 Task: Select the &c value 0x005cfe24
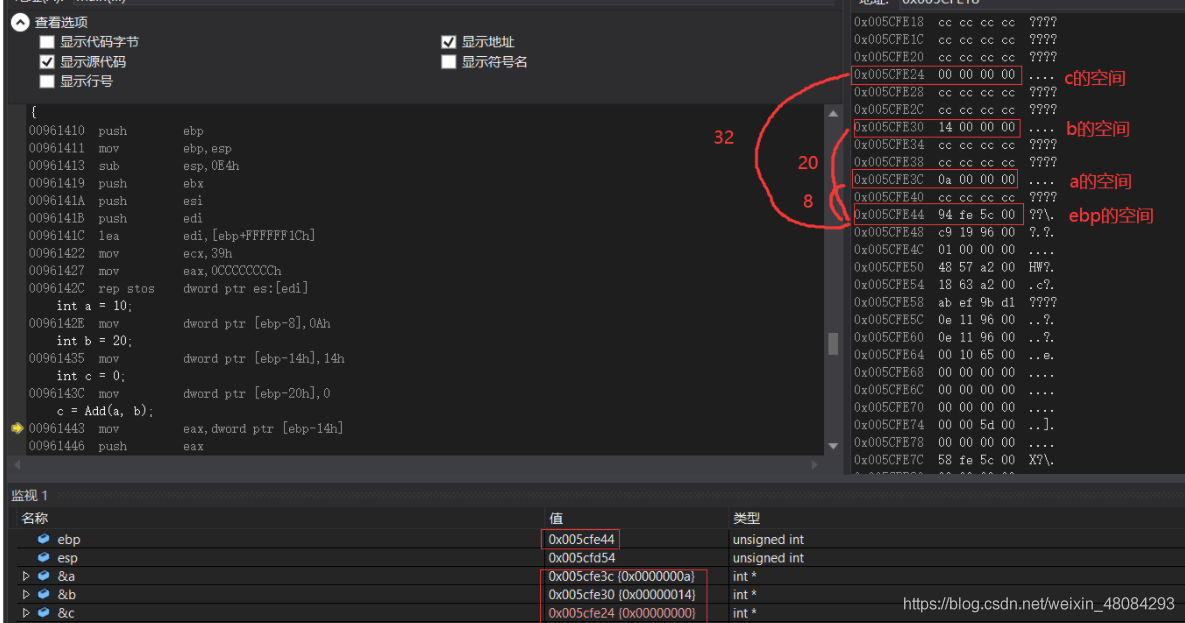point(621,613)
